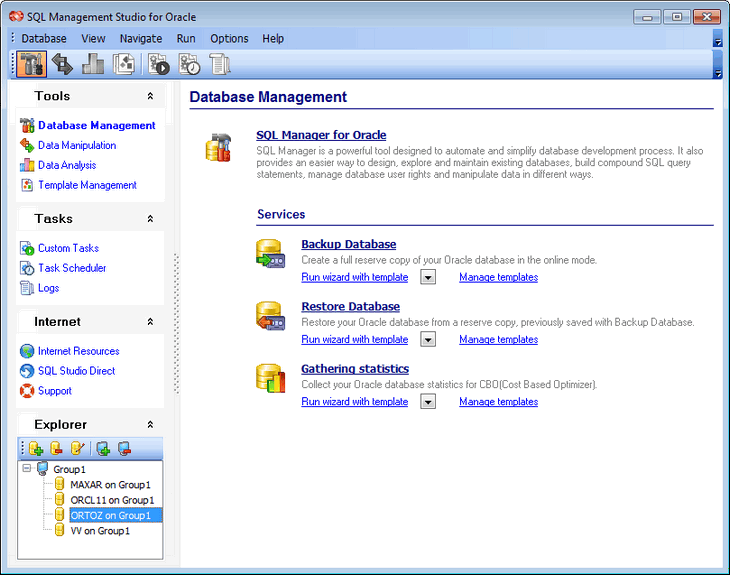Click the Custom Tasks sidebar icon

27,248
